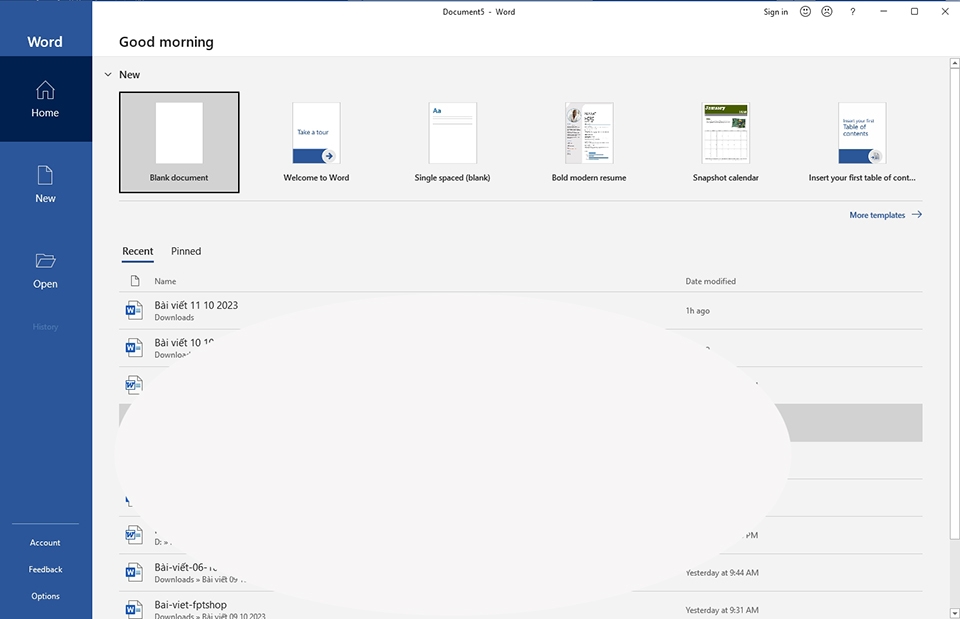Open Word Options
The width and height of the screenshot is (960, 619).
pyautogui.click(x=45, y=596)
